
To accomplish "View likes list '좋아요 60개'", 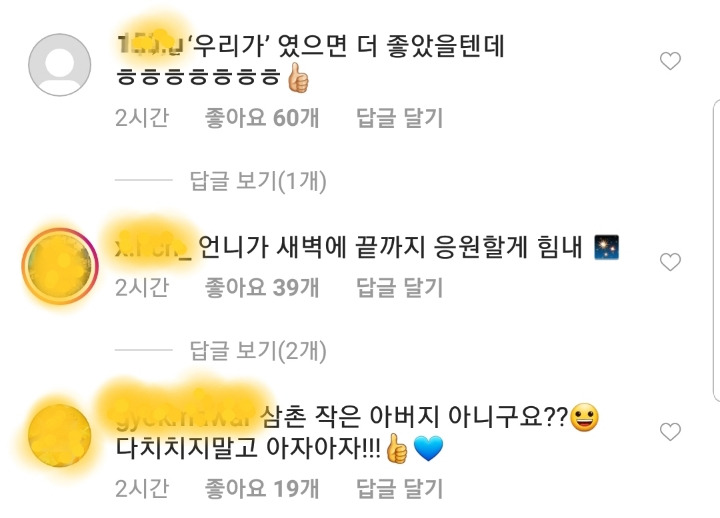I will pos(262,118).
